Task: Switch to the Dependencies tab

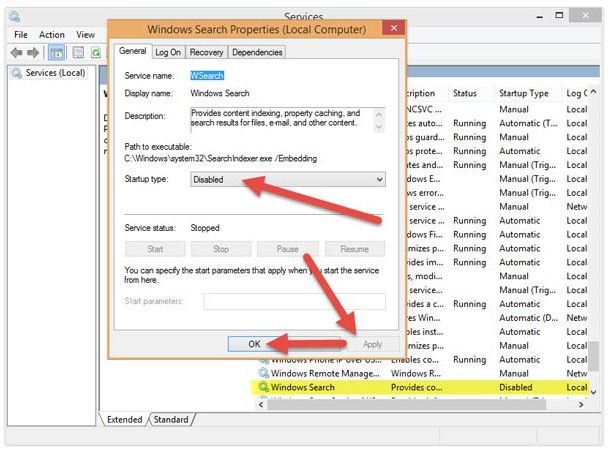Action: pos(257,52)
